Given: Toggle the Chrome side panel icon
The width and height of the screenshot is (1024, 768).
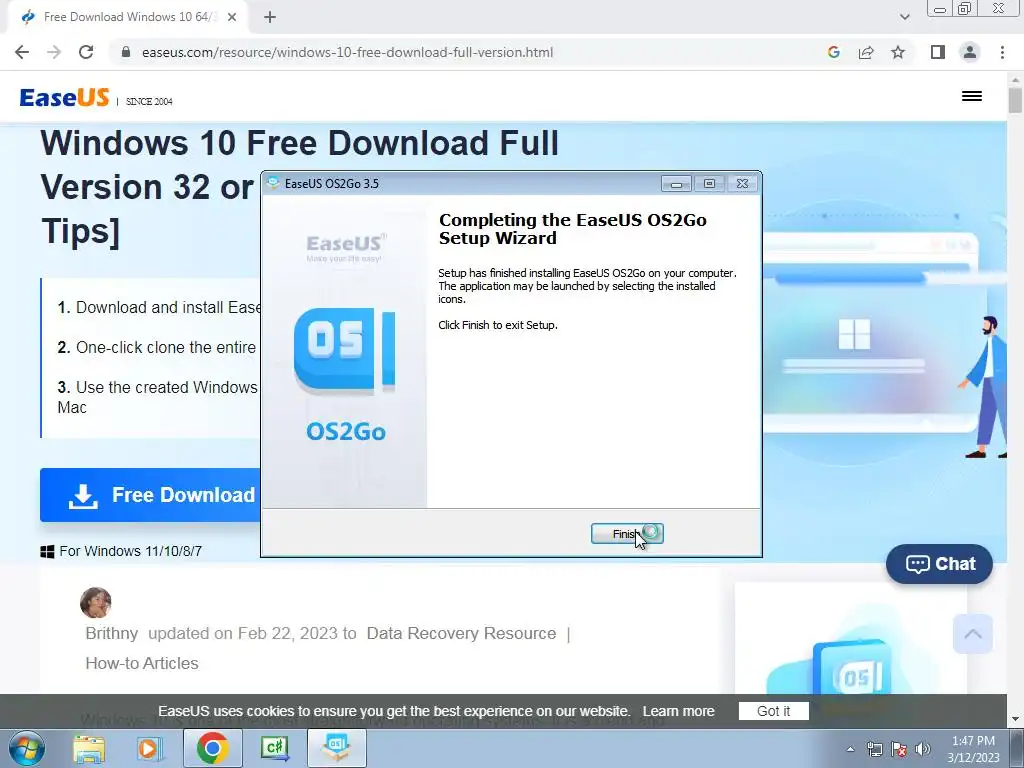Looking at the screenshot, I should point(938,52).
